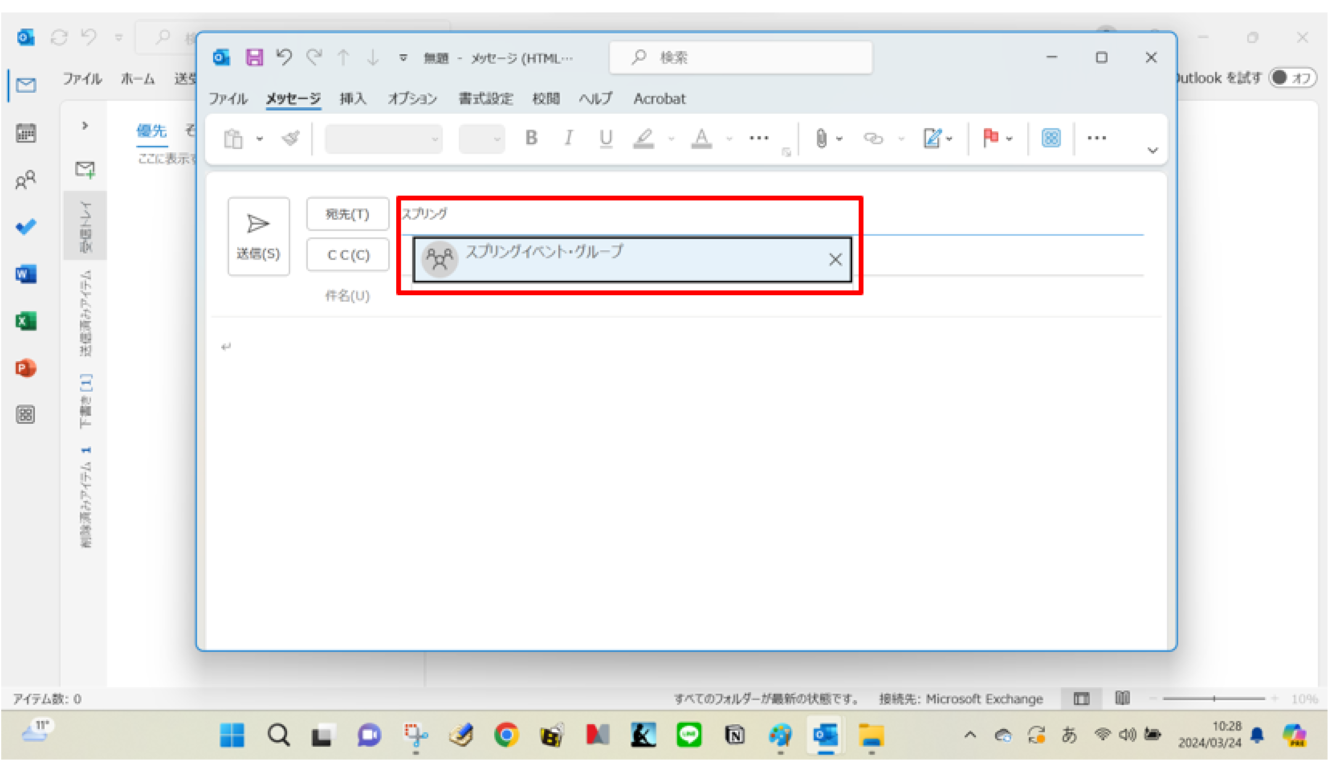Click the attach file paperclip icon
The height and width of the screenshot is (768, 1344).
(821, 139)
